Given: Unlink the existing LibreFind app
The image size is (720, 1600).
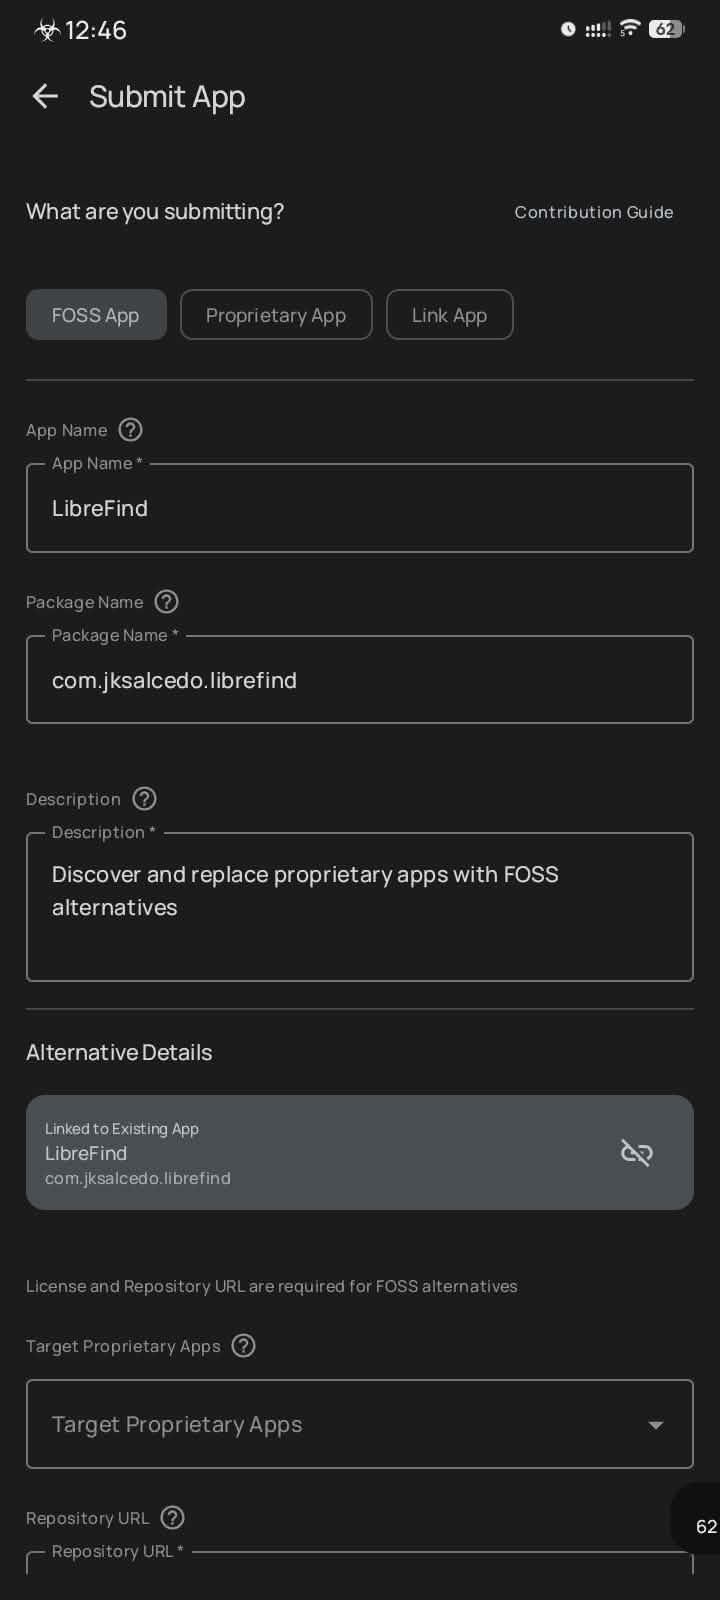Looking at the screenshot, I should [x=637, y=1153].
